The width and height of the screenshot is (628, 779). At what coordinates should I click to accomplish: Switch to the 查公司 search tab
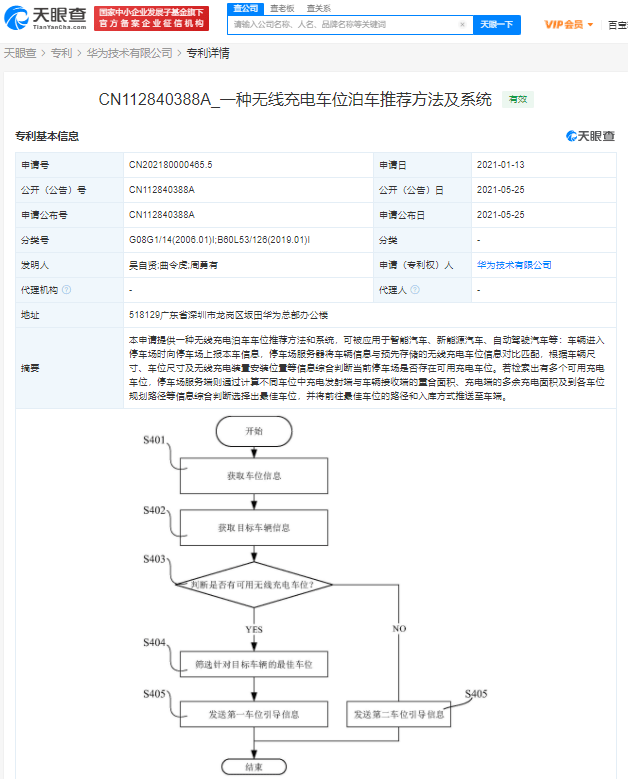pos(244,7)
